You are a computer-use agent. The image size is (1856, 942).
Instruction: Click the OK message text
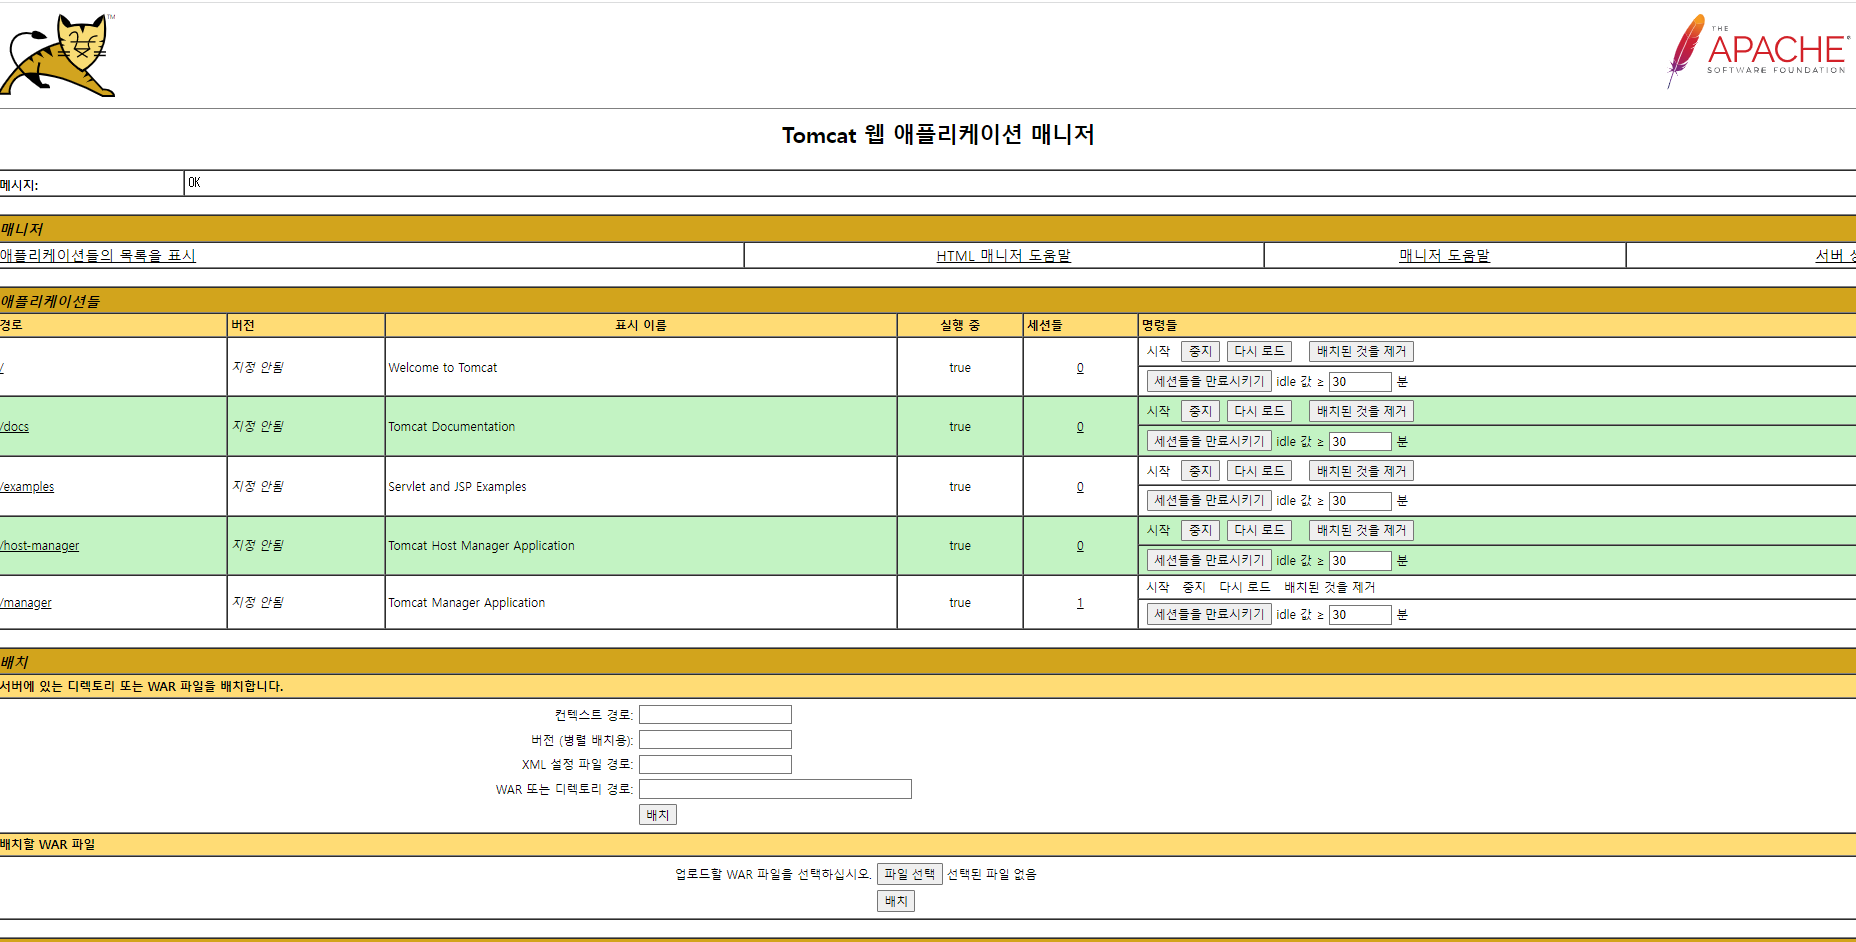click(194, 183)
